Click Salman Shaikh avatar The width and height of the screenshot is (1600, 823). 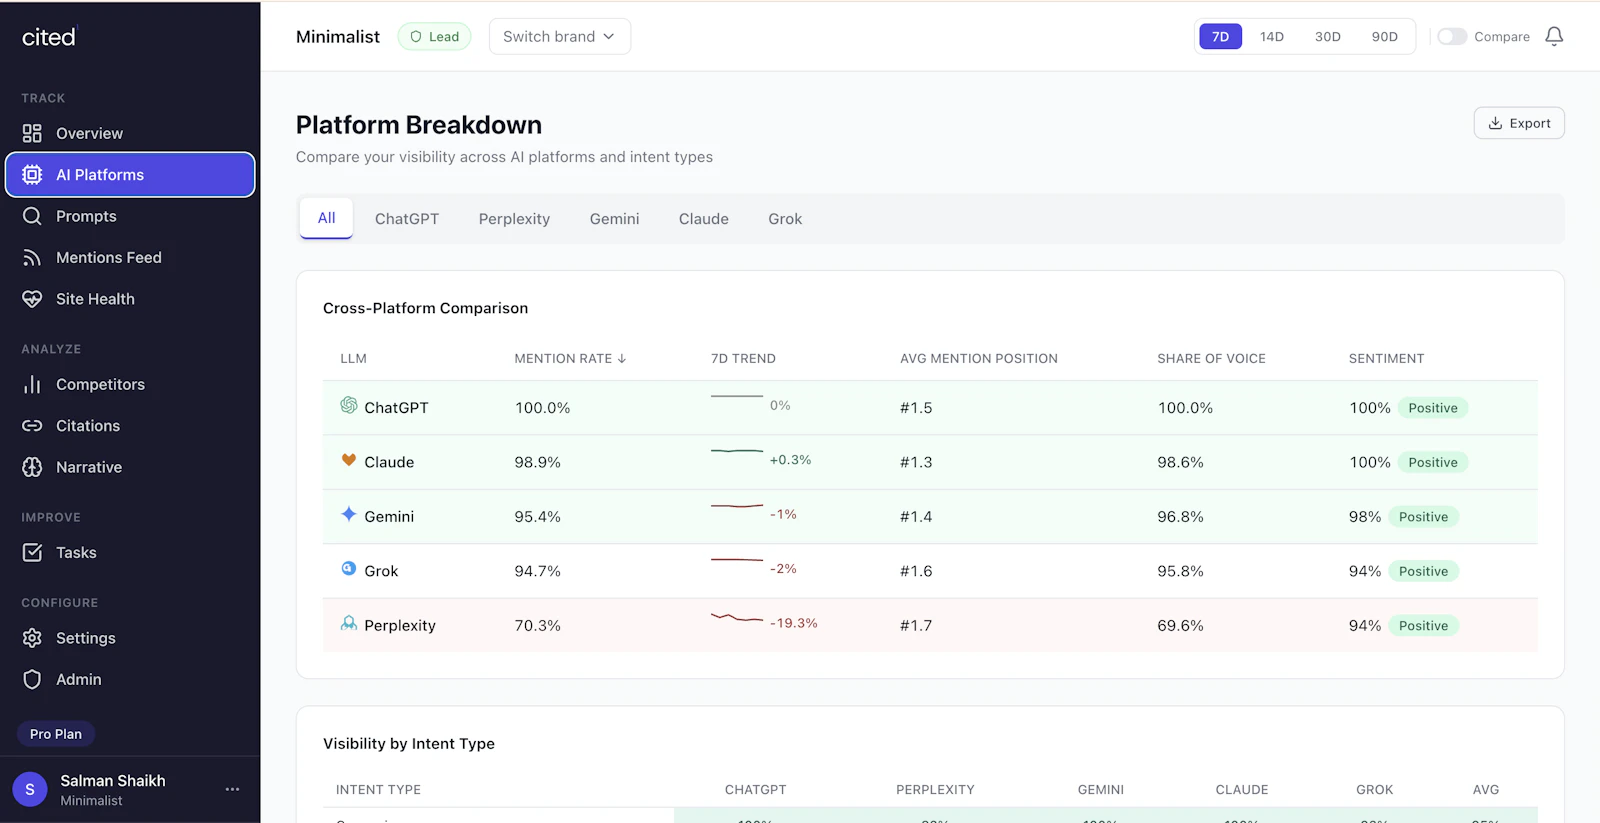click(30, 789)
